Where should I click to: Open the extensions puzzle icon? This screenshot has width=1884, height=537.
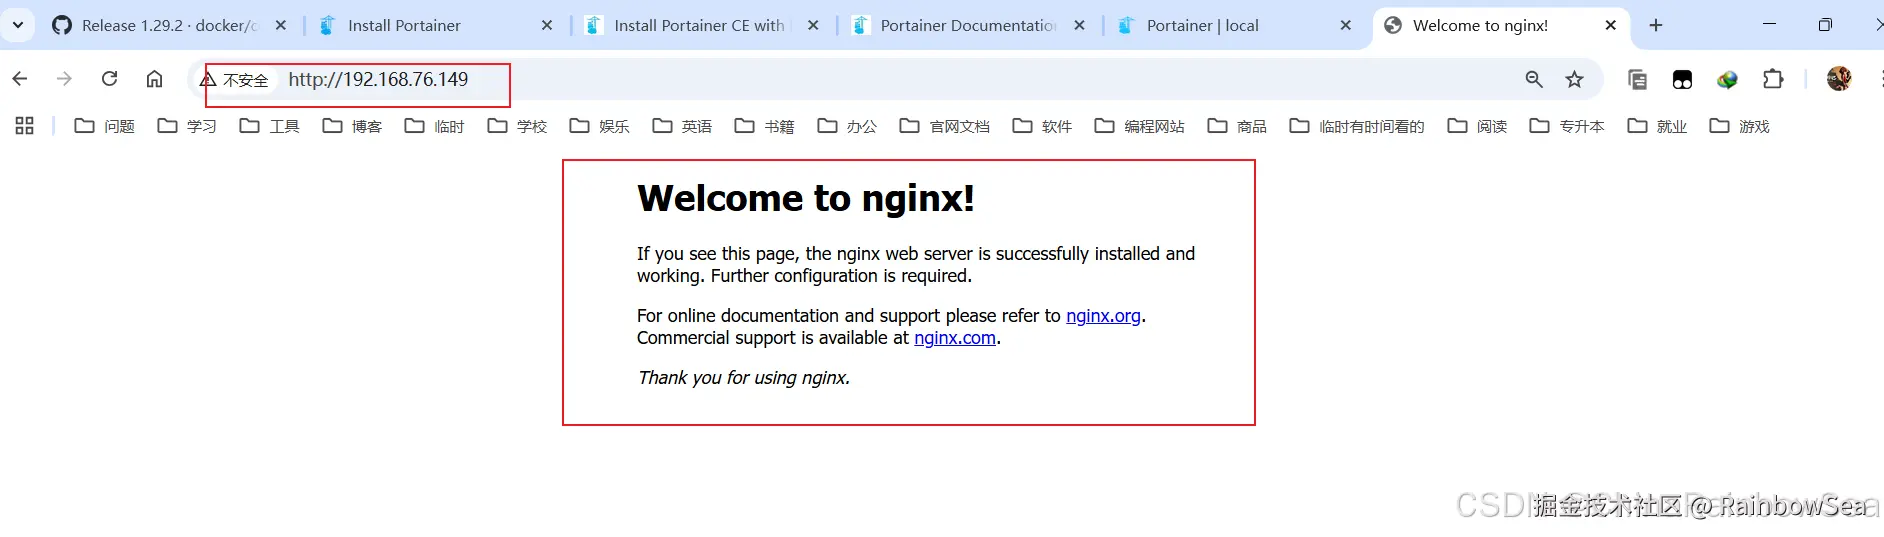tap(1773, 79)
